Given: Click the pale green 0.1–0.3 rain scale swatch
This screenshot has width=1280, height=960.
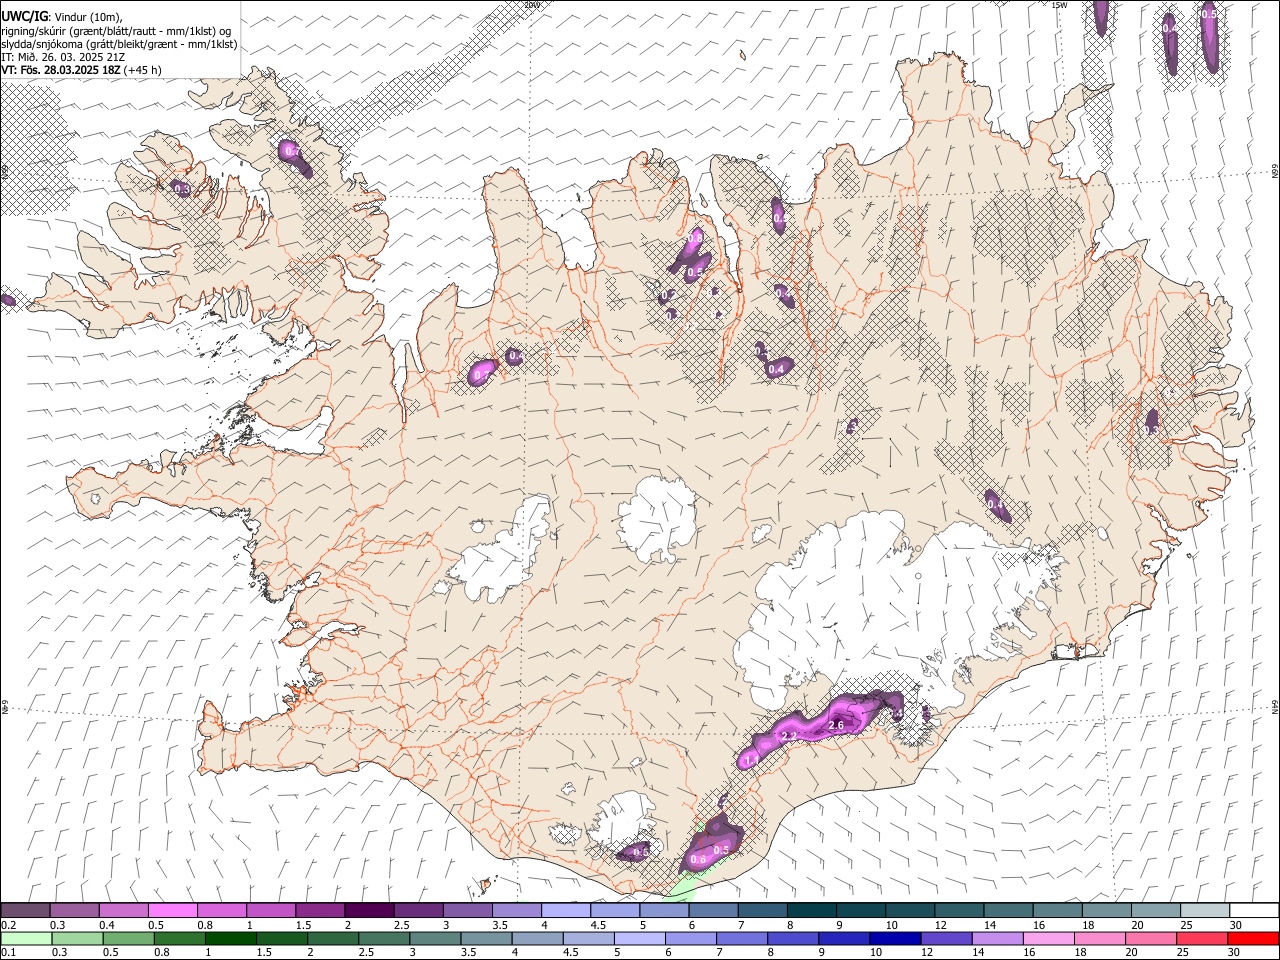Looking at the screenshot, I should (x=27, y=939).
